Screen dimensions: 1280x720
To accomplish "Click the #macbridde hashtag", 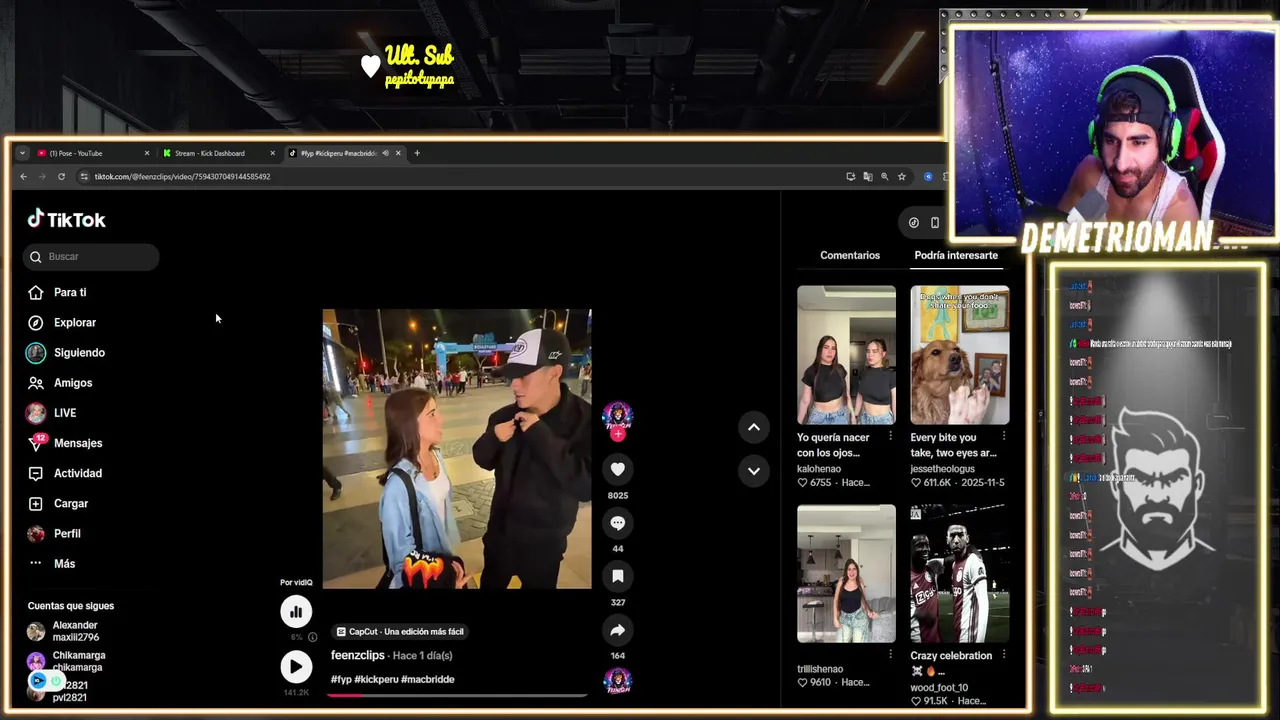I will 428,679.
